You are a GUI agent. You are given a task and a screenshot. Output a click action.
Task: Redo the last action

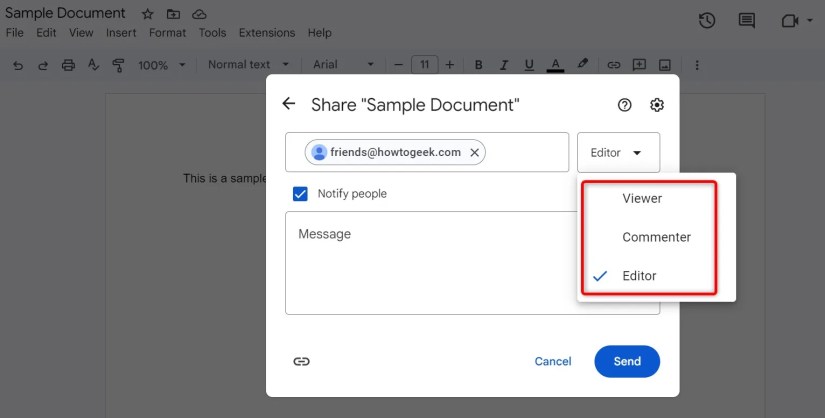click(43, 65)
